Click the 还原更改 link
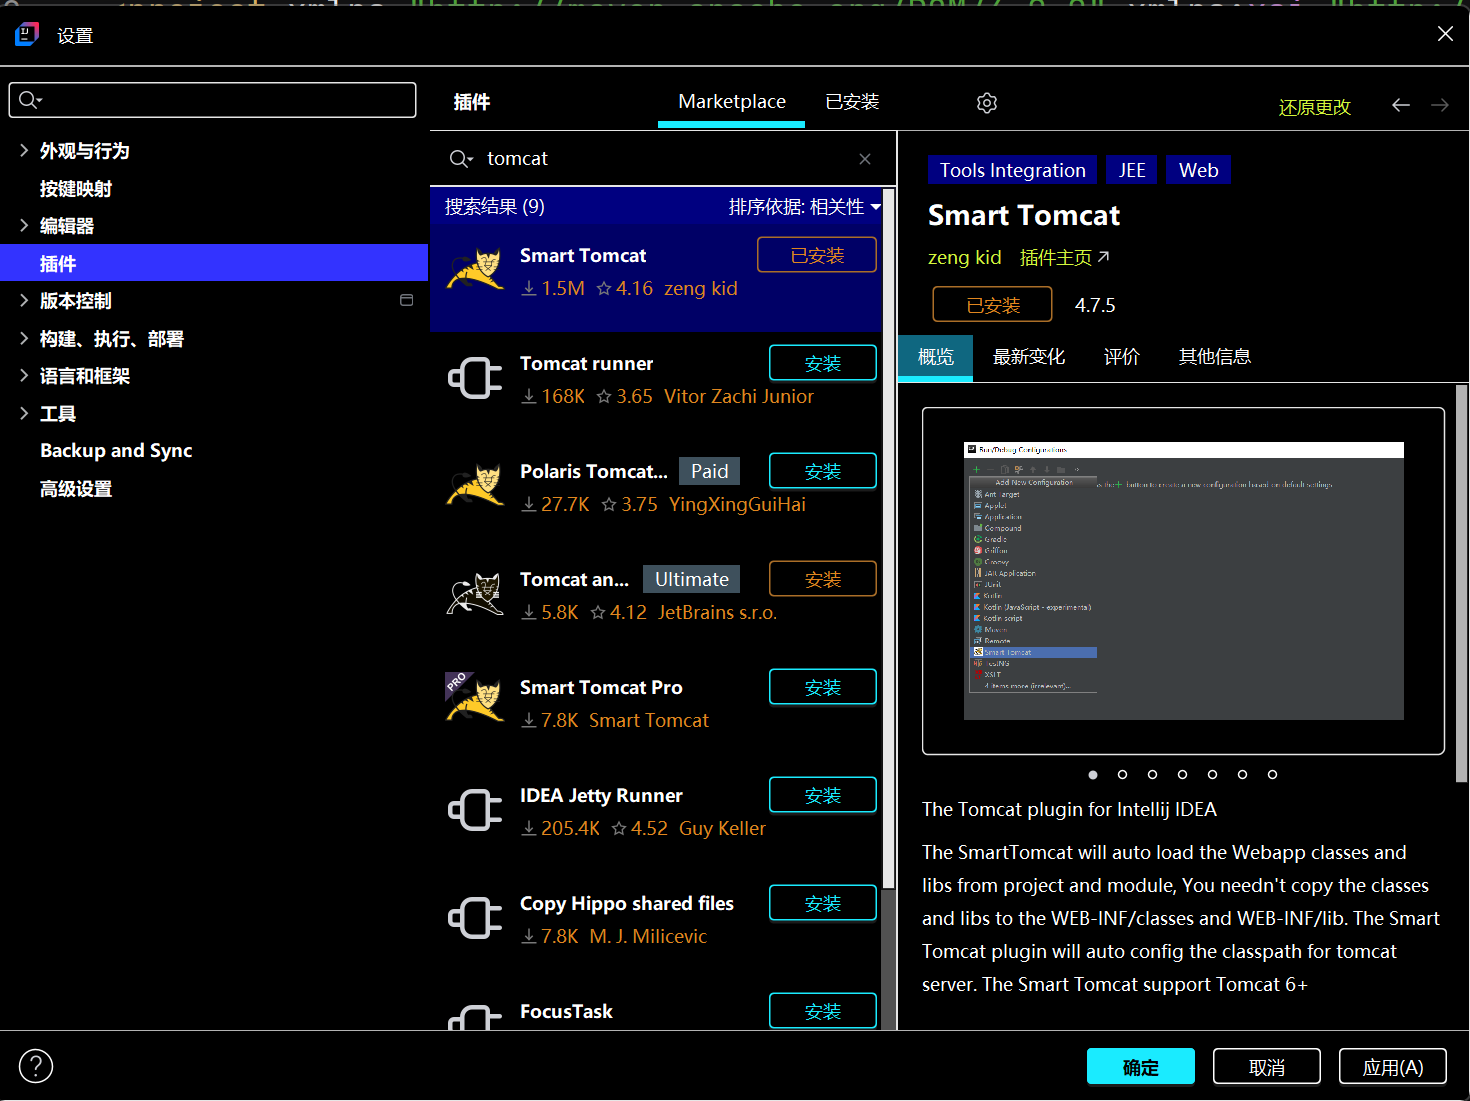The height and width of the screenshot is (1101, 1470). [1315, 107]
